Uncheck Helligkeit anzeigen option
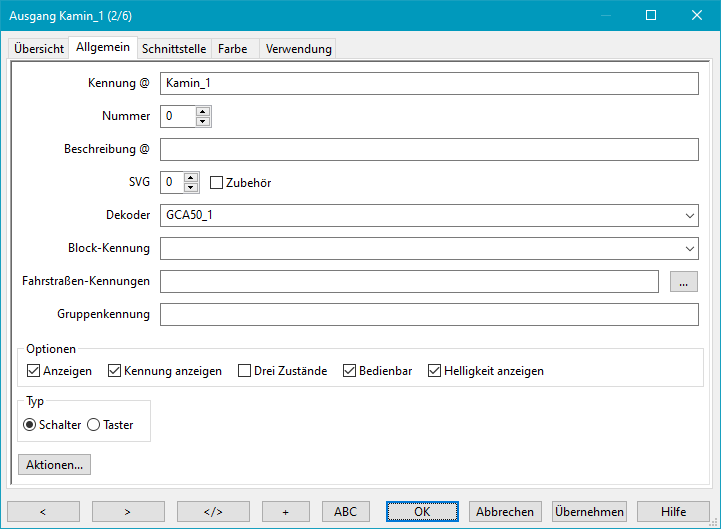The height and width of the screenshot is (529, 721). (x=435, y=371)
